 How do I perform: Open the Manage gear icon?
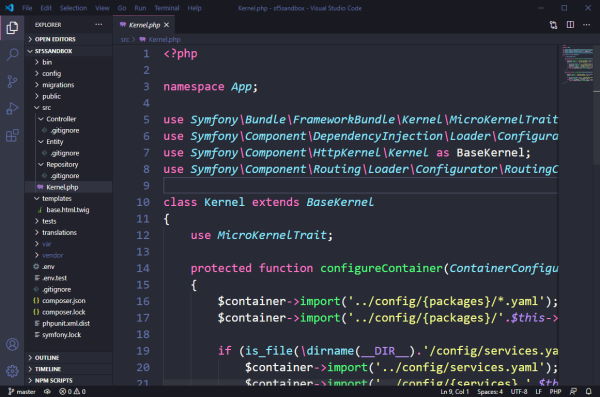pyautogui.click(x=12, y=371)
